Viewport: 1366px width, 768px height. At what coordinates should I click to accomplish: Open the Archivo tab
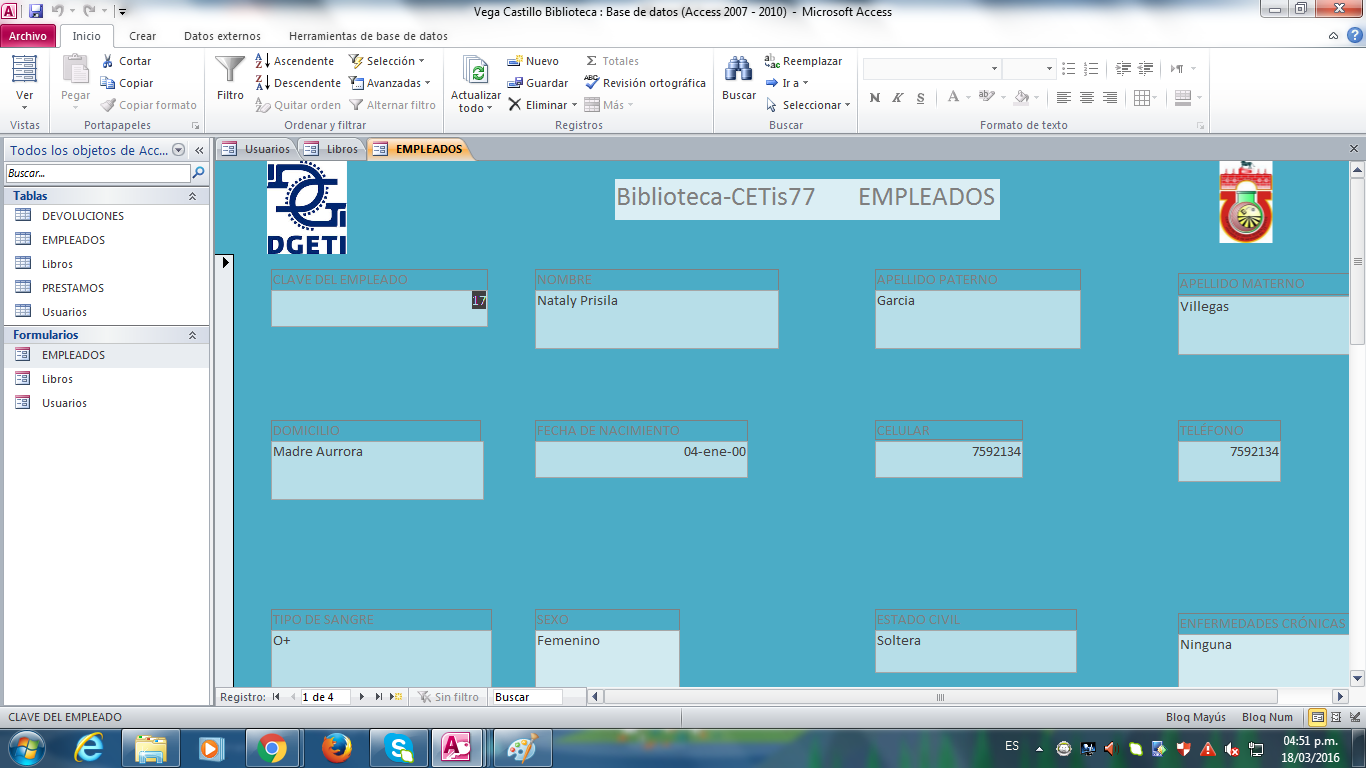28,36
